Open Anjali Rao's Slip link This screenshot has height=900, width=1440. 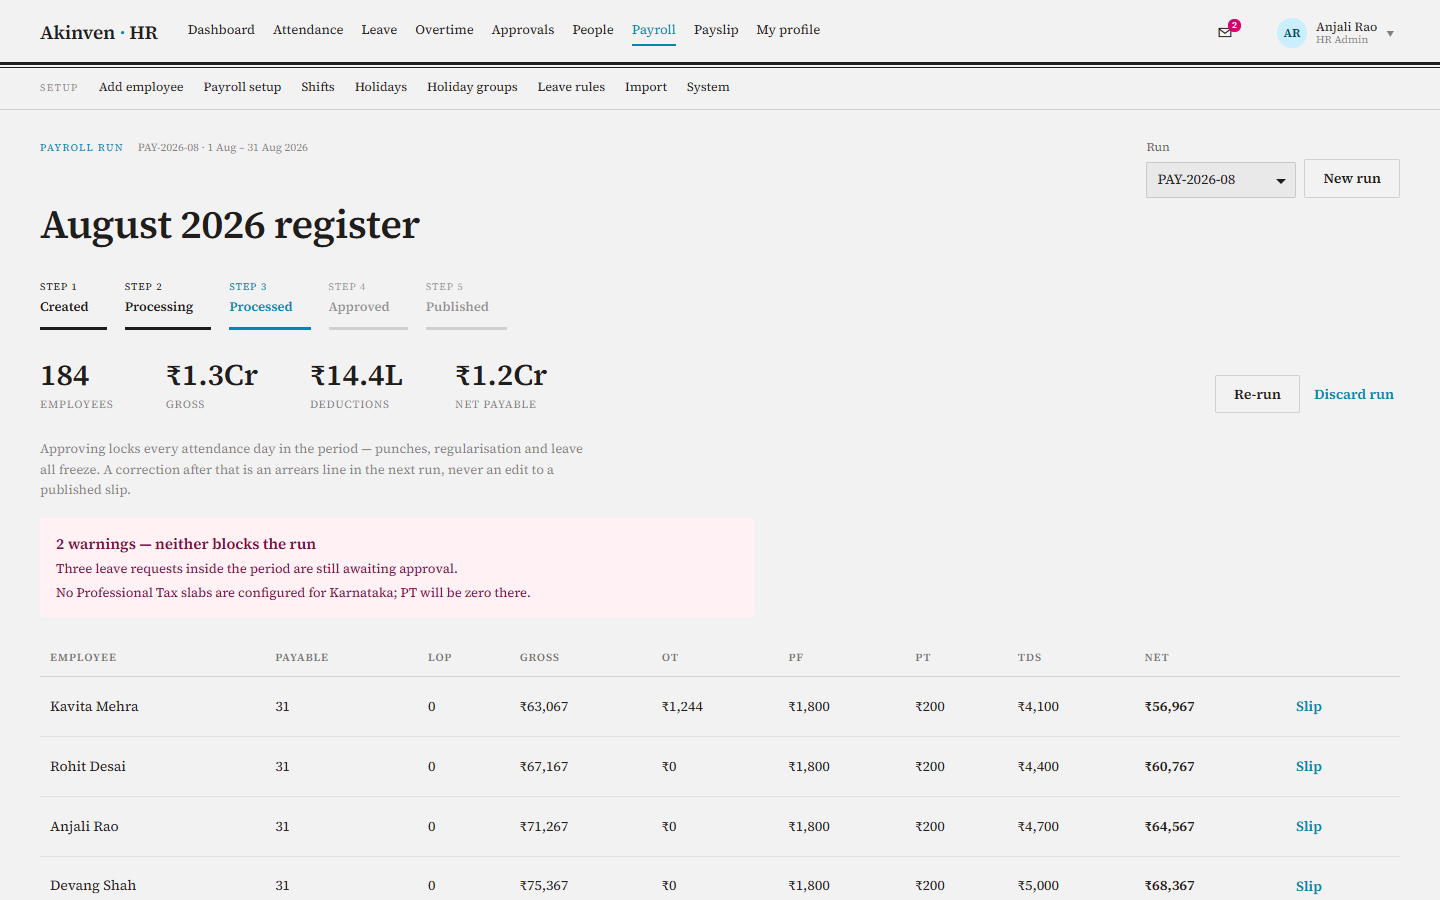click(1309, 826)
